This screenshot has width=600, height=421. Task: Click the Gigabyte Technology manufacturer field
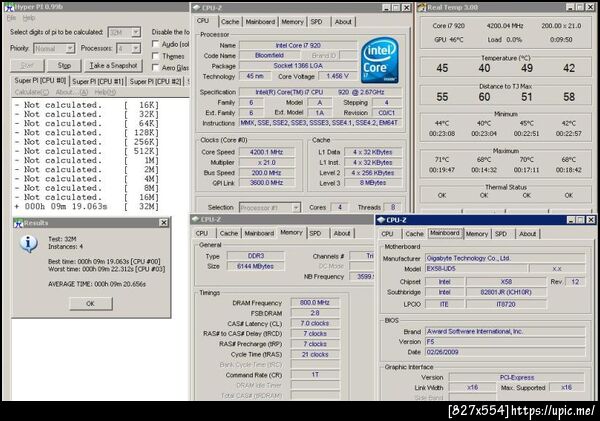tap(505, 258)
